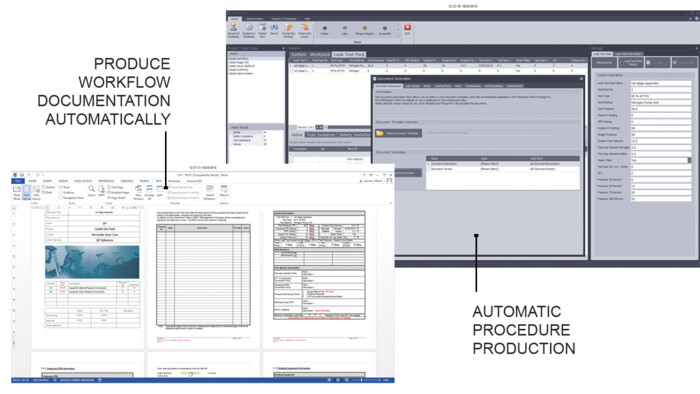Open the Macros dropdown in Word ribbon
The image size is (700, 394).
224,192
